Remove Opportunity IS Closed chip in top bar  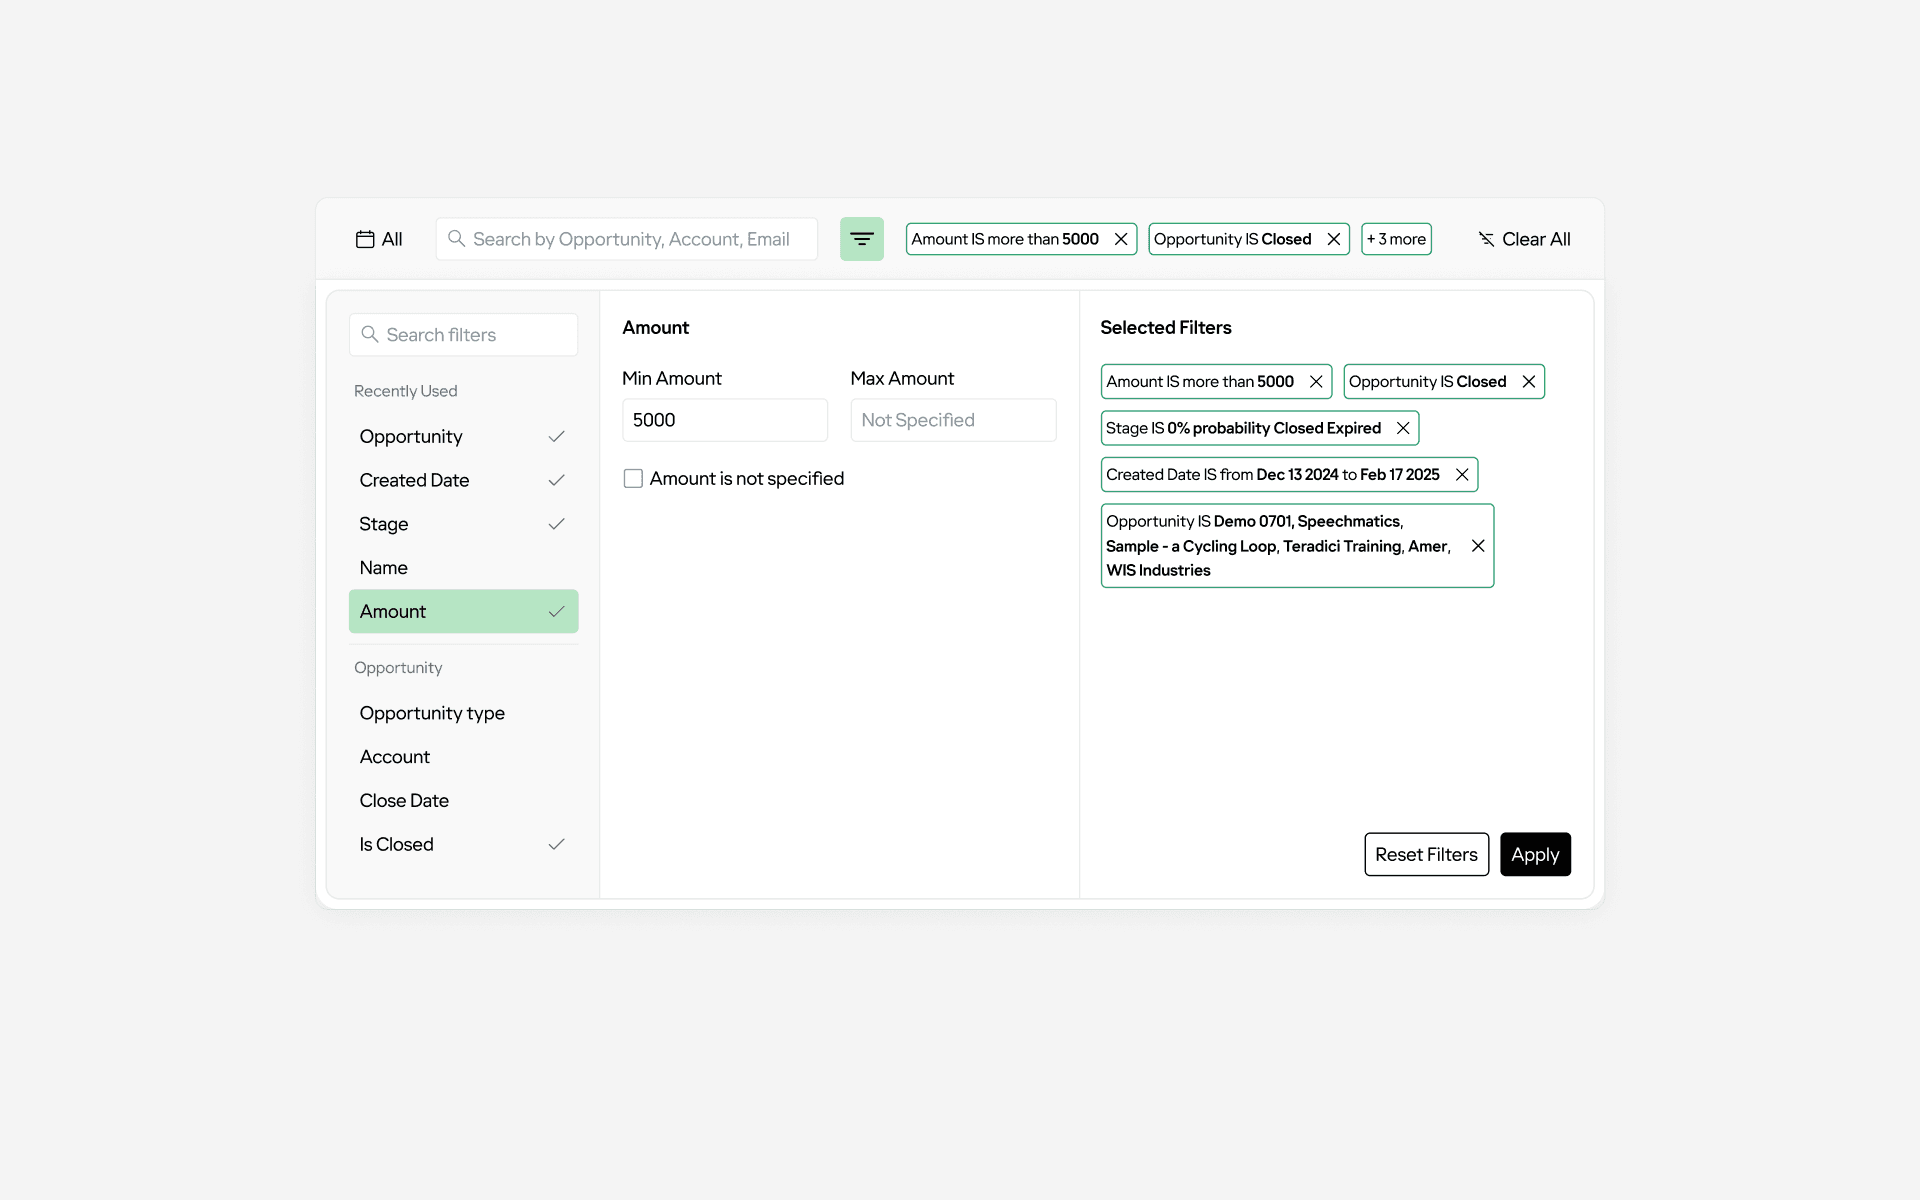1334,239
